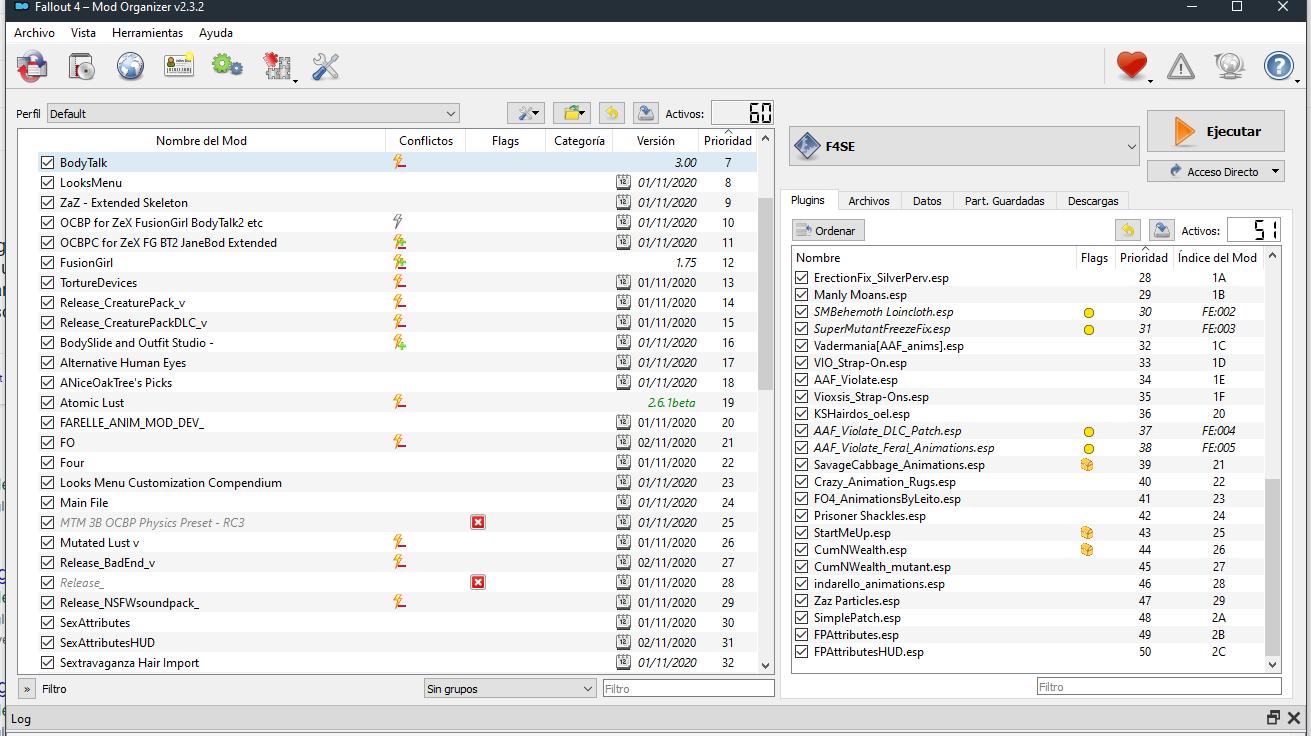Viewport: 1311px width, 736px height.
Task: Click the red X flag on Release_ row
Action: tap(478, 582)
